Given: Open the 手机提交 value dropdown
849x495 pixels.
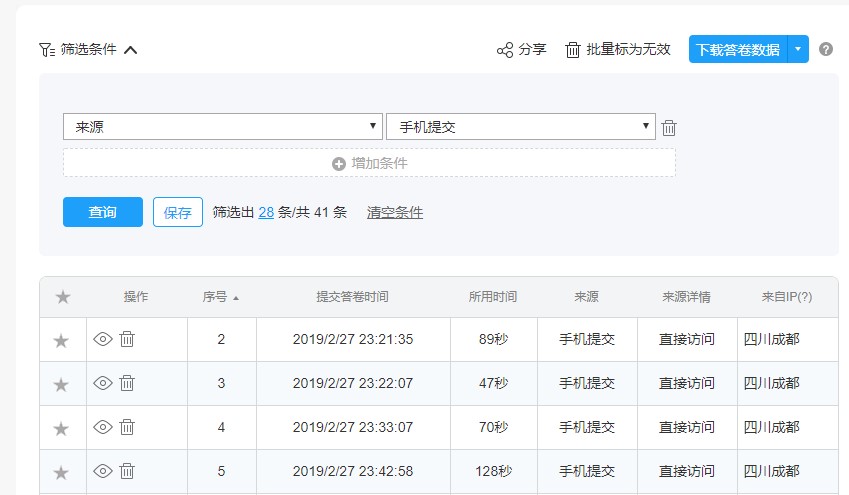Looking at the screenshot, I should point(520,127).
